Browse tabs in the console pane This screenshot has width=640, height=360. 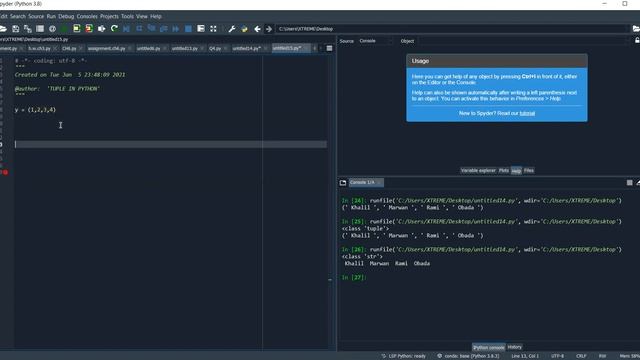343,182
